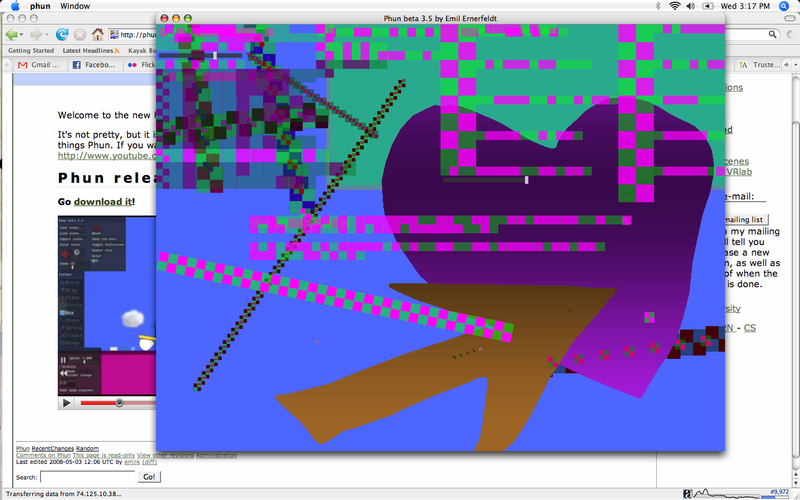Open the youtube.com link on page
The width and height of the screenshot is (800, 500).
107,156
